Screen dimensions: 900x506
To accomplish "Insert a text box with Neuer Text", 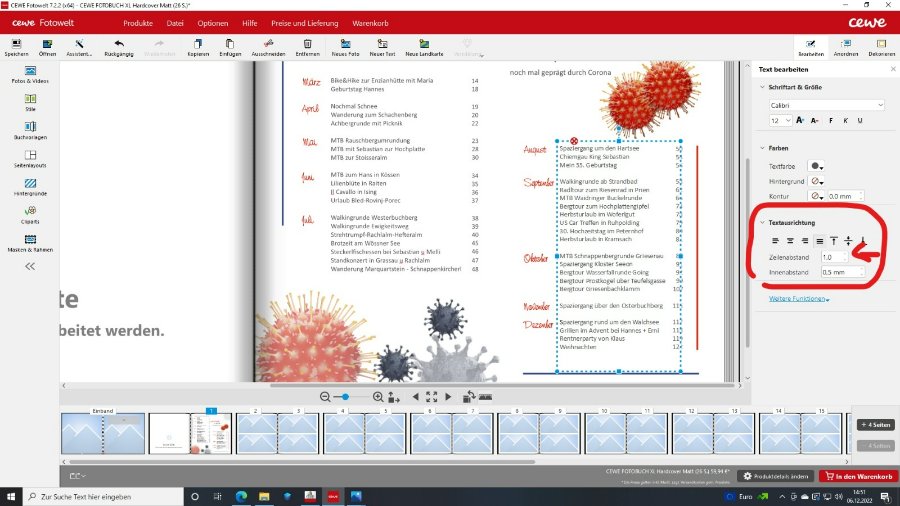I will tap(383, 43).
